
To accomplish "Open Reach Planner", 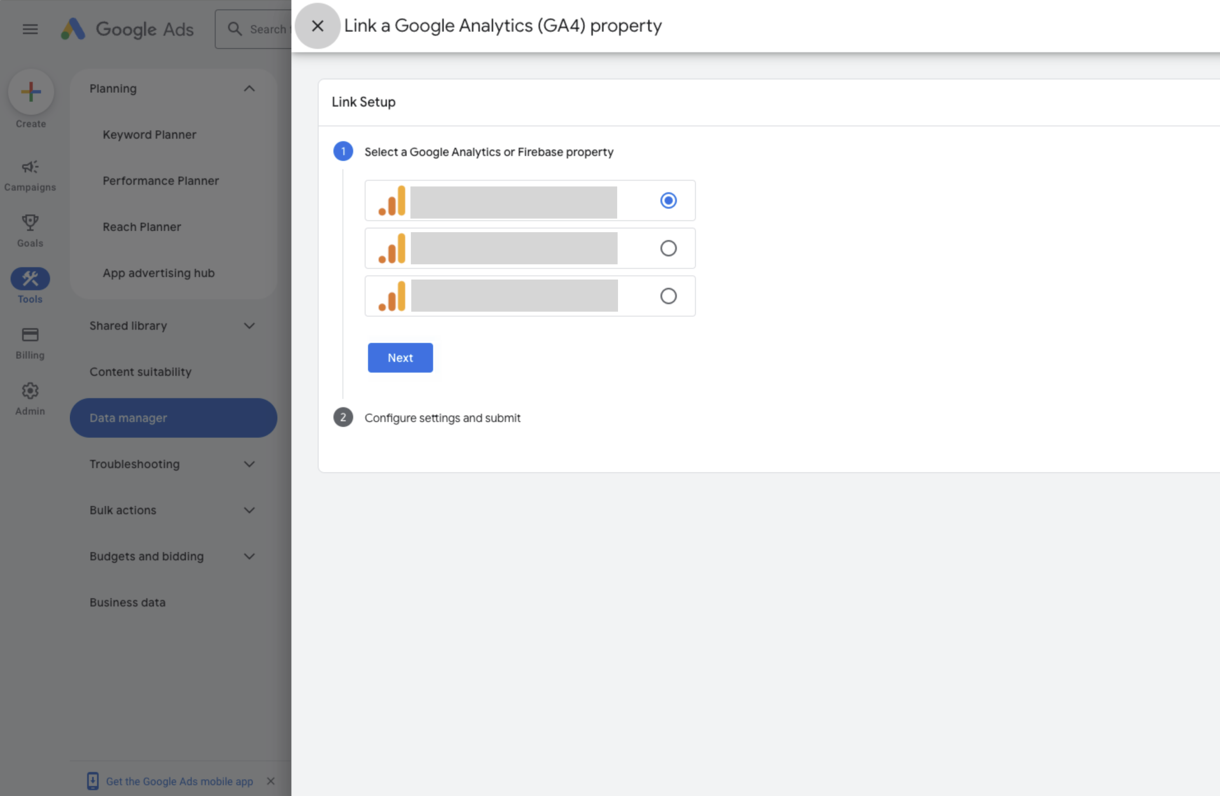I will [141, 226].
